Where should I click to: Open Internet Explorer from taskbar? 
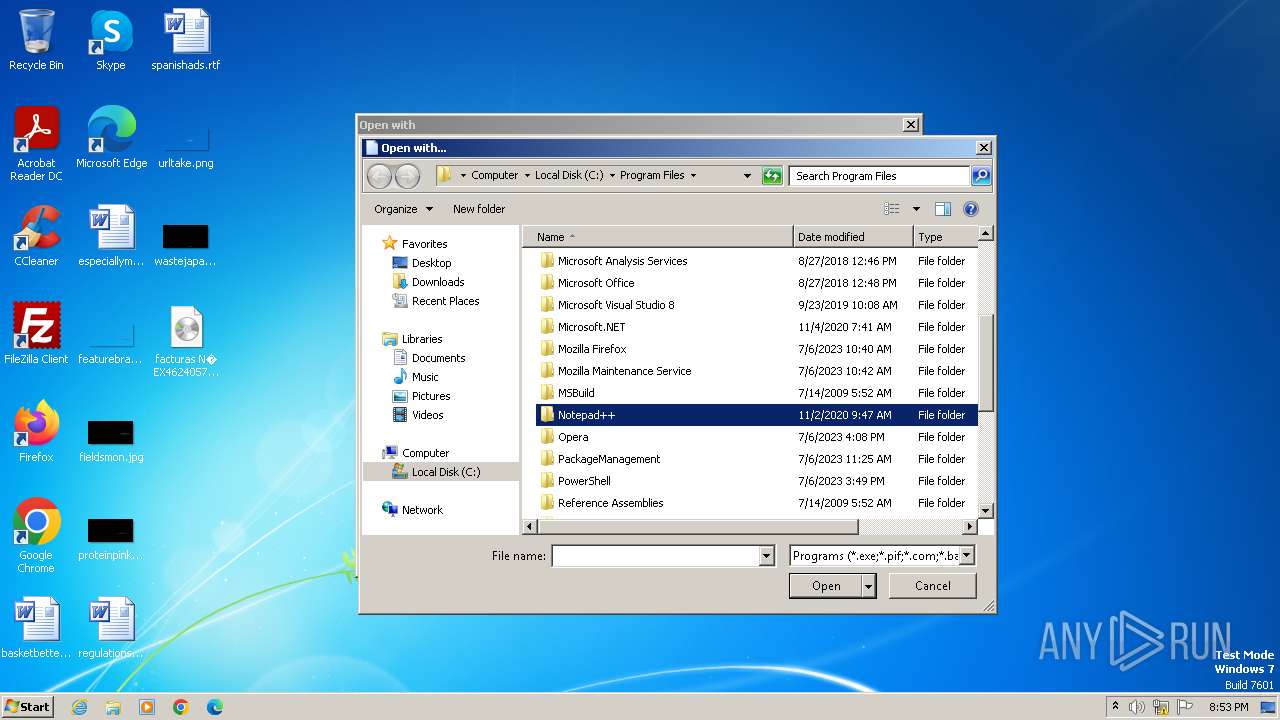(79, 707)
